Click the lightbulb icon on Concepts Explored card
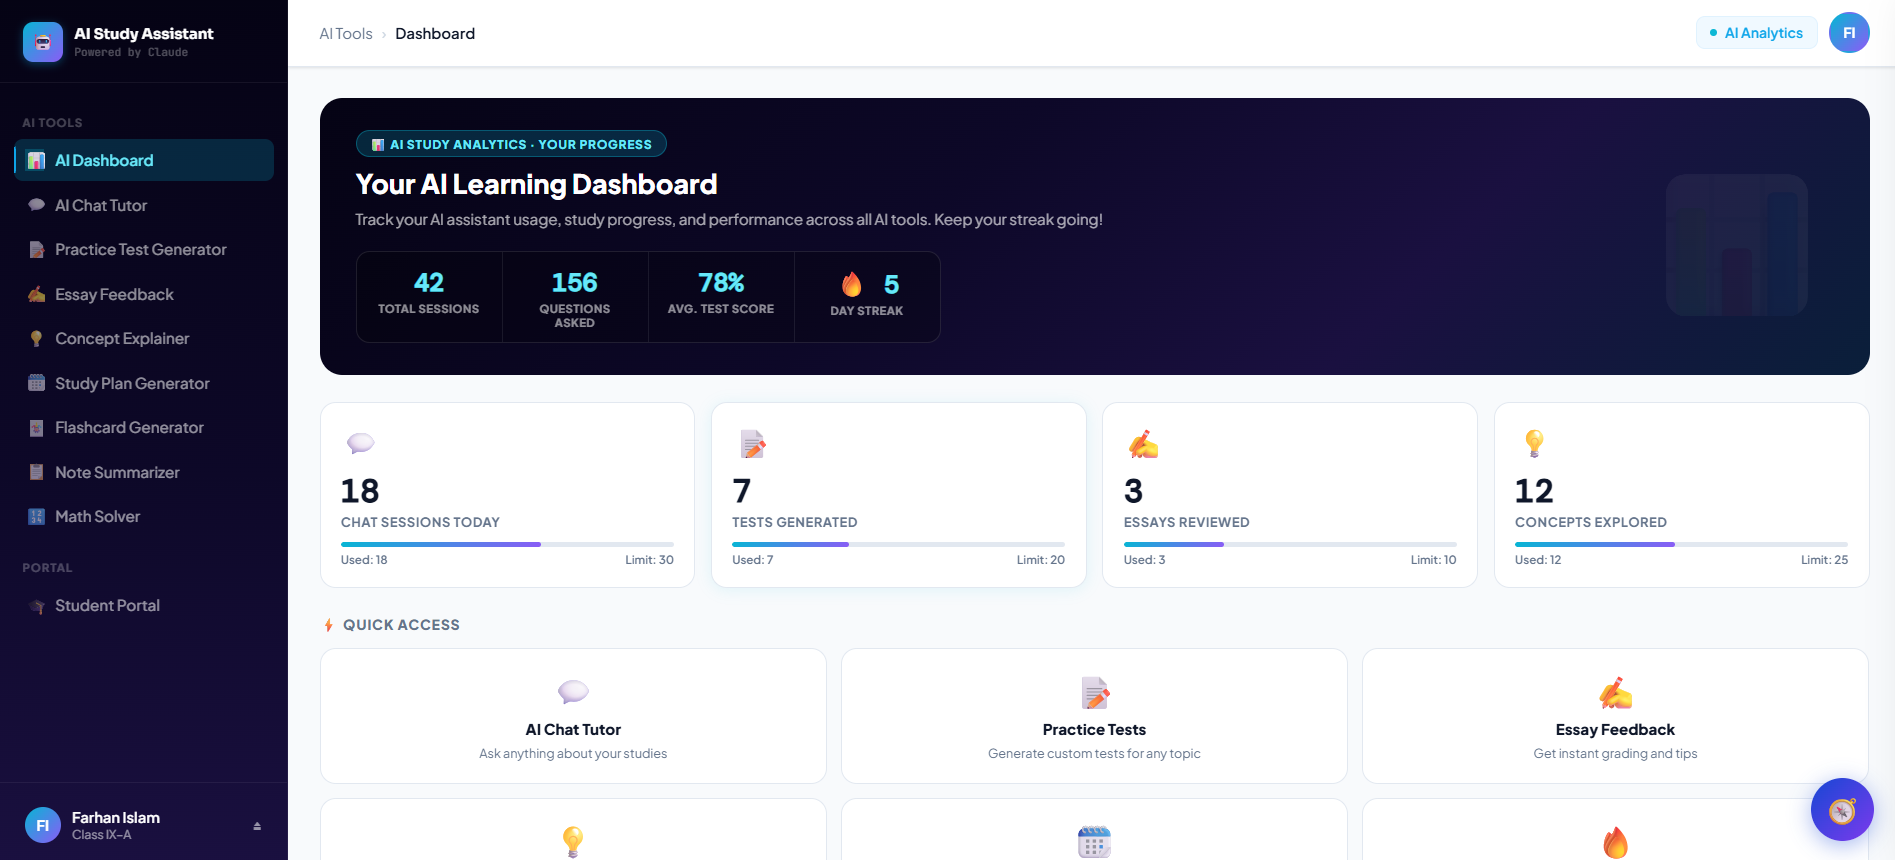Image resolution: width=1895 pixels, height=860 pixels. pyautogui.click(x=1534, y=443)
